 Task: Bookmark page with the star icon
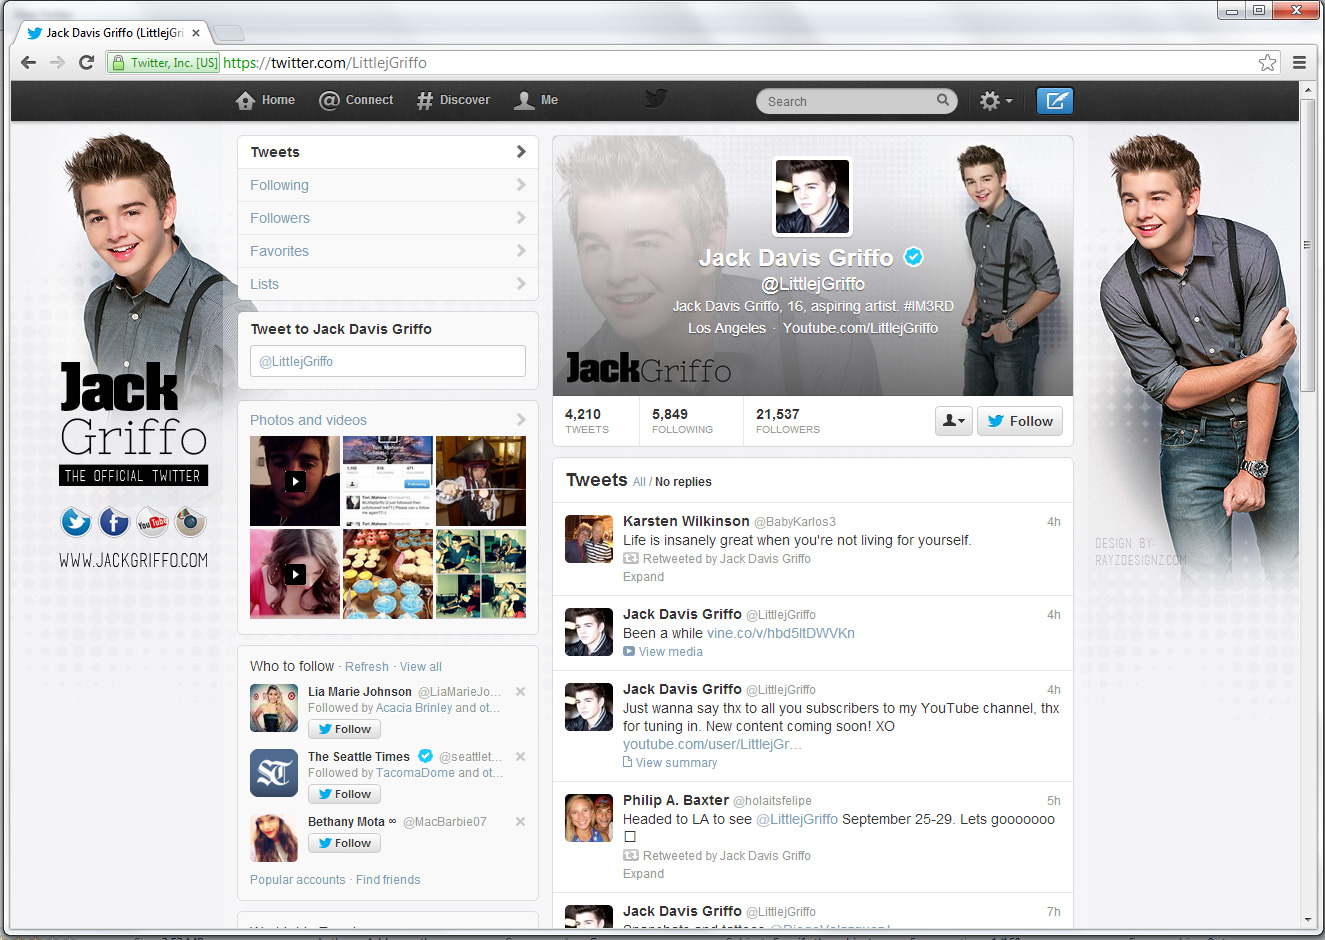pos(1267,63)
